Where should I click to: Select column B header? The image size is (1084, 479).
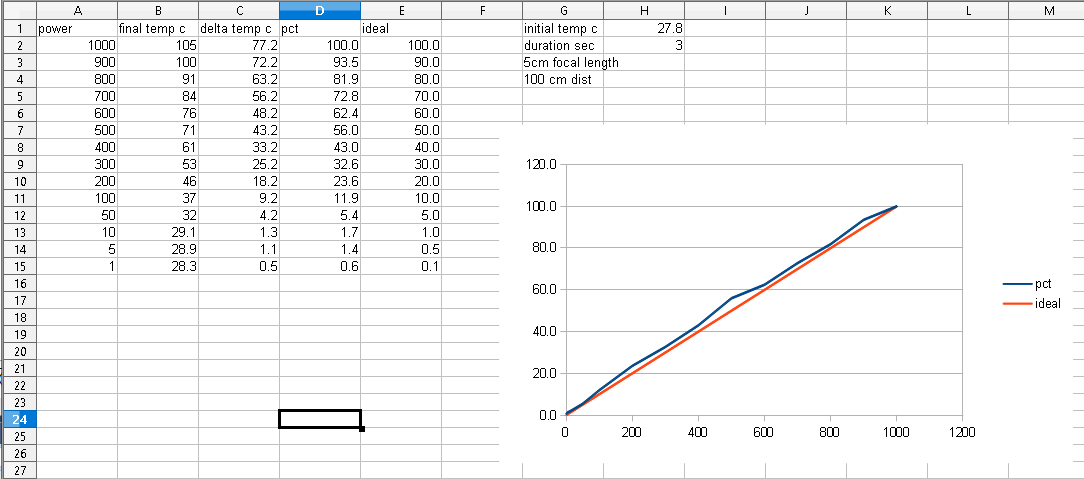(x=158, y=10)
